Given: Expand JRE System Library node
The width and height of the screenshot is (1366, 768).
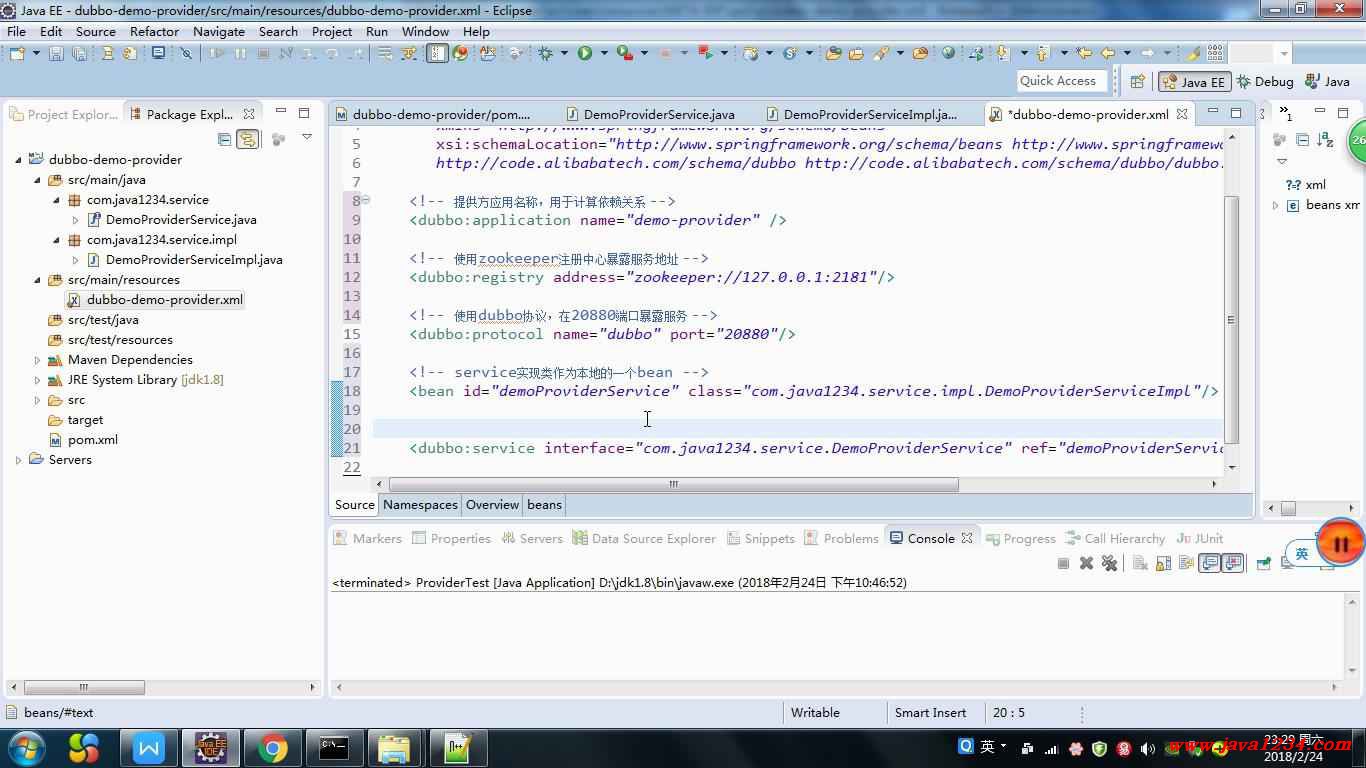Looking at the screenshot, I should pyautogui.click(x=38, y=380).
